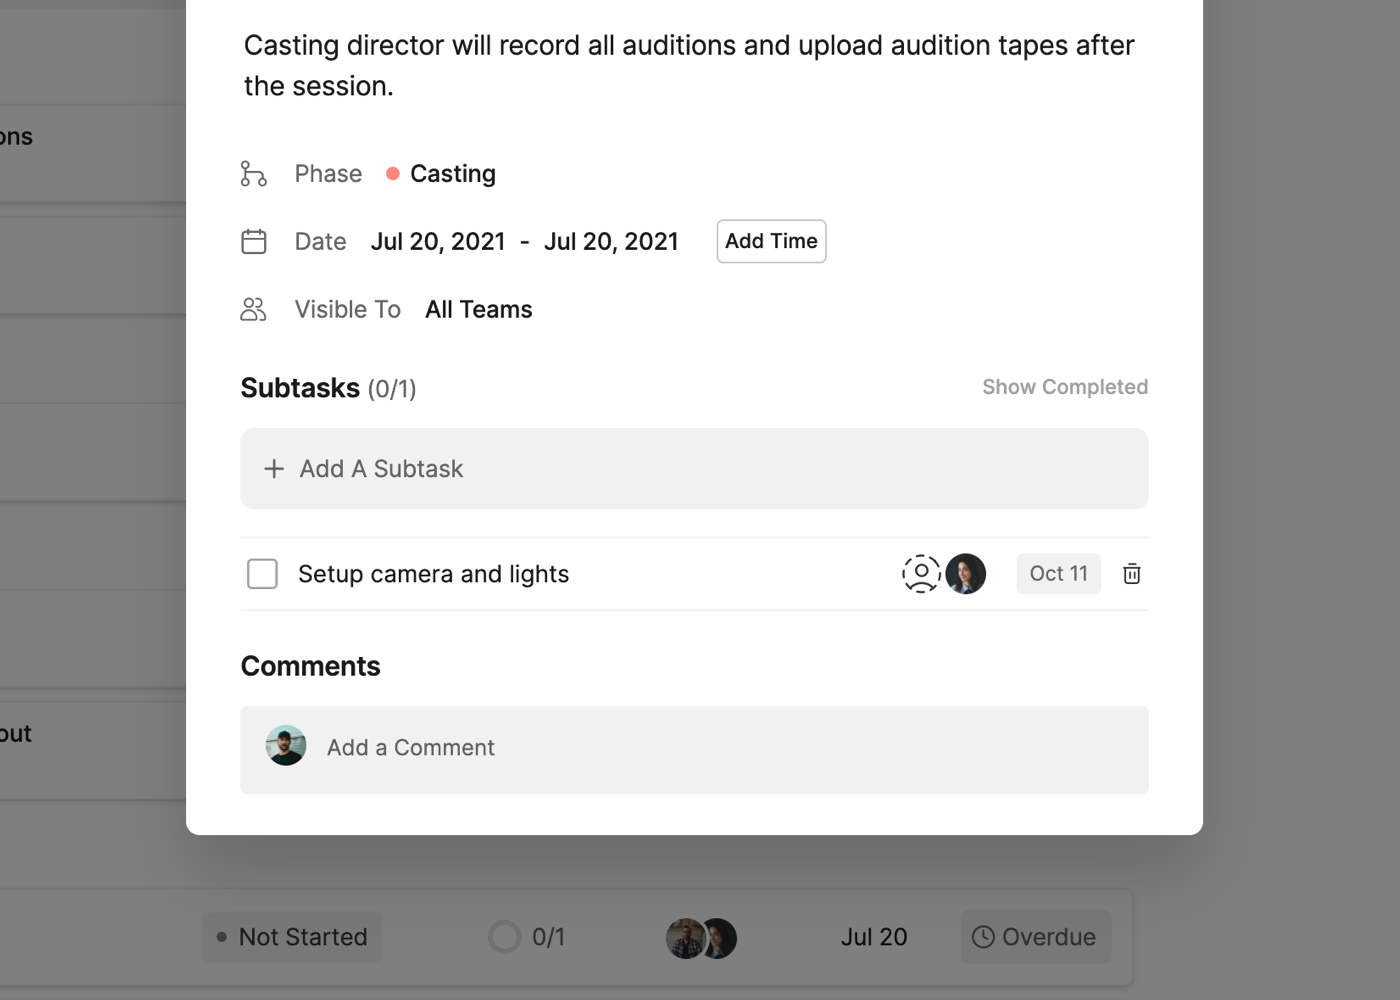Click the Add a Comment field
Image resolution: width=1400 pixels, height=1000 pixels.
point(720,748)
